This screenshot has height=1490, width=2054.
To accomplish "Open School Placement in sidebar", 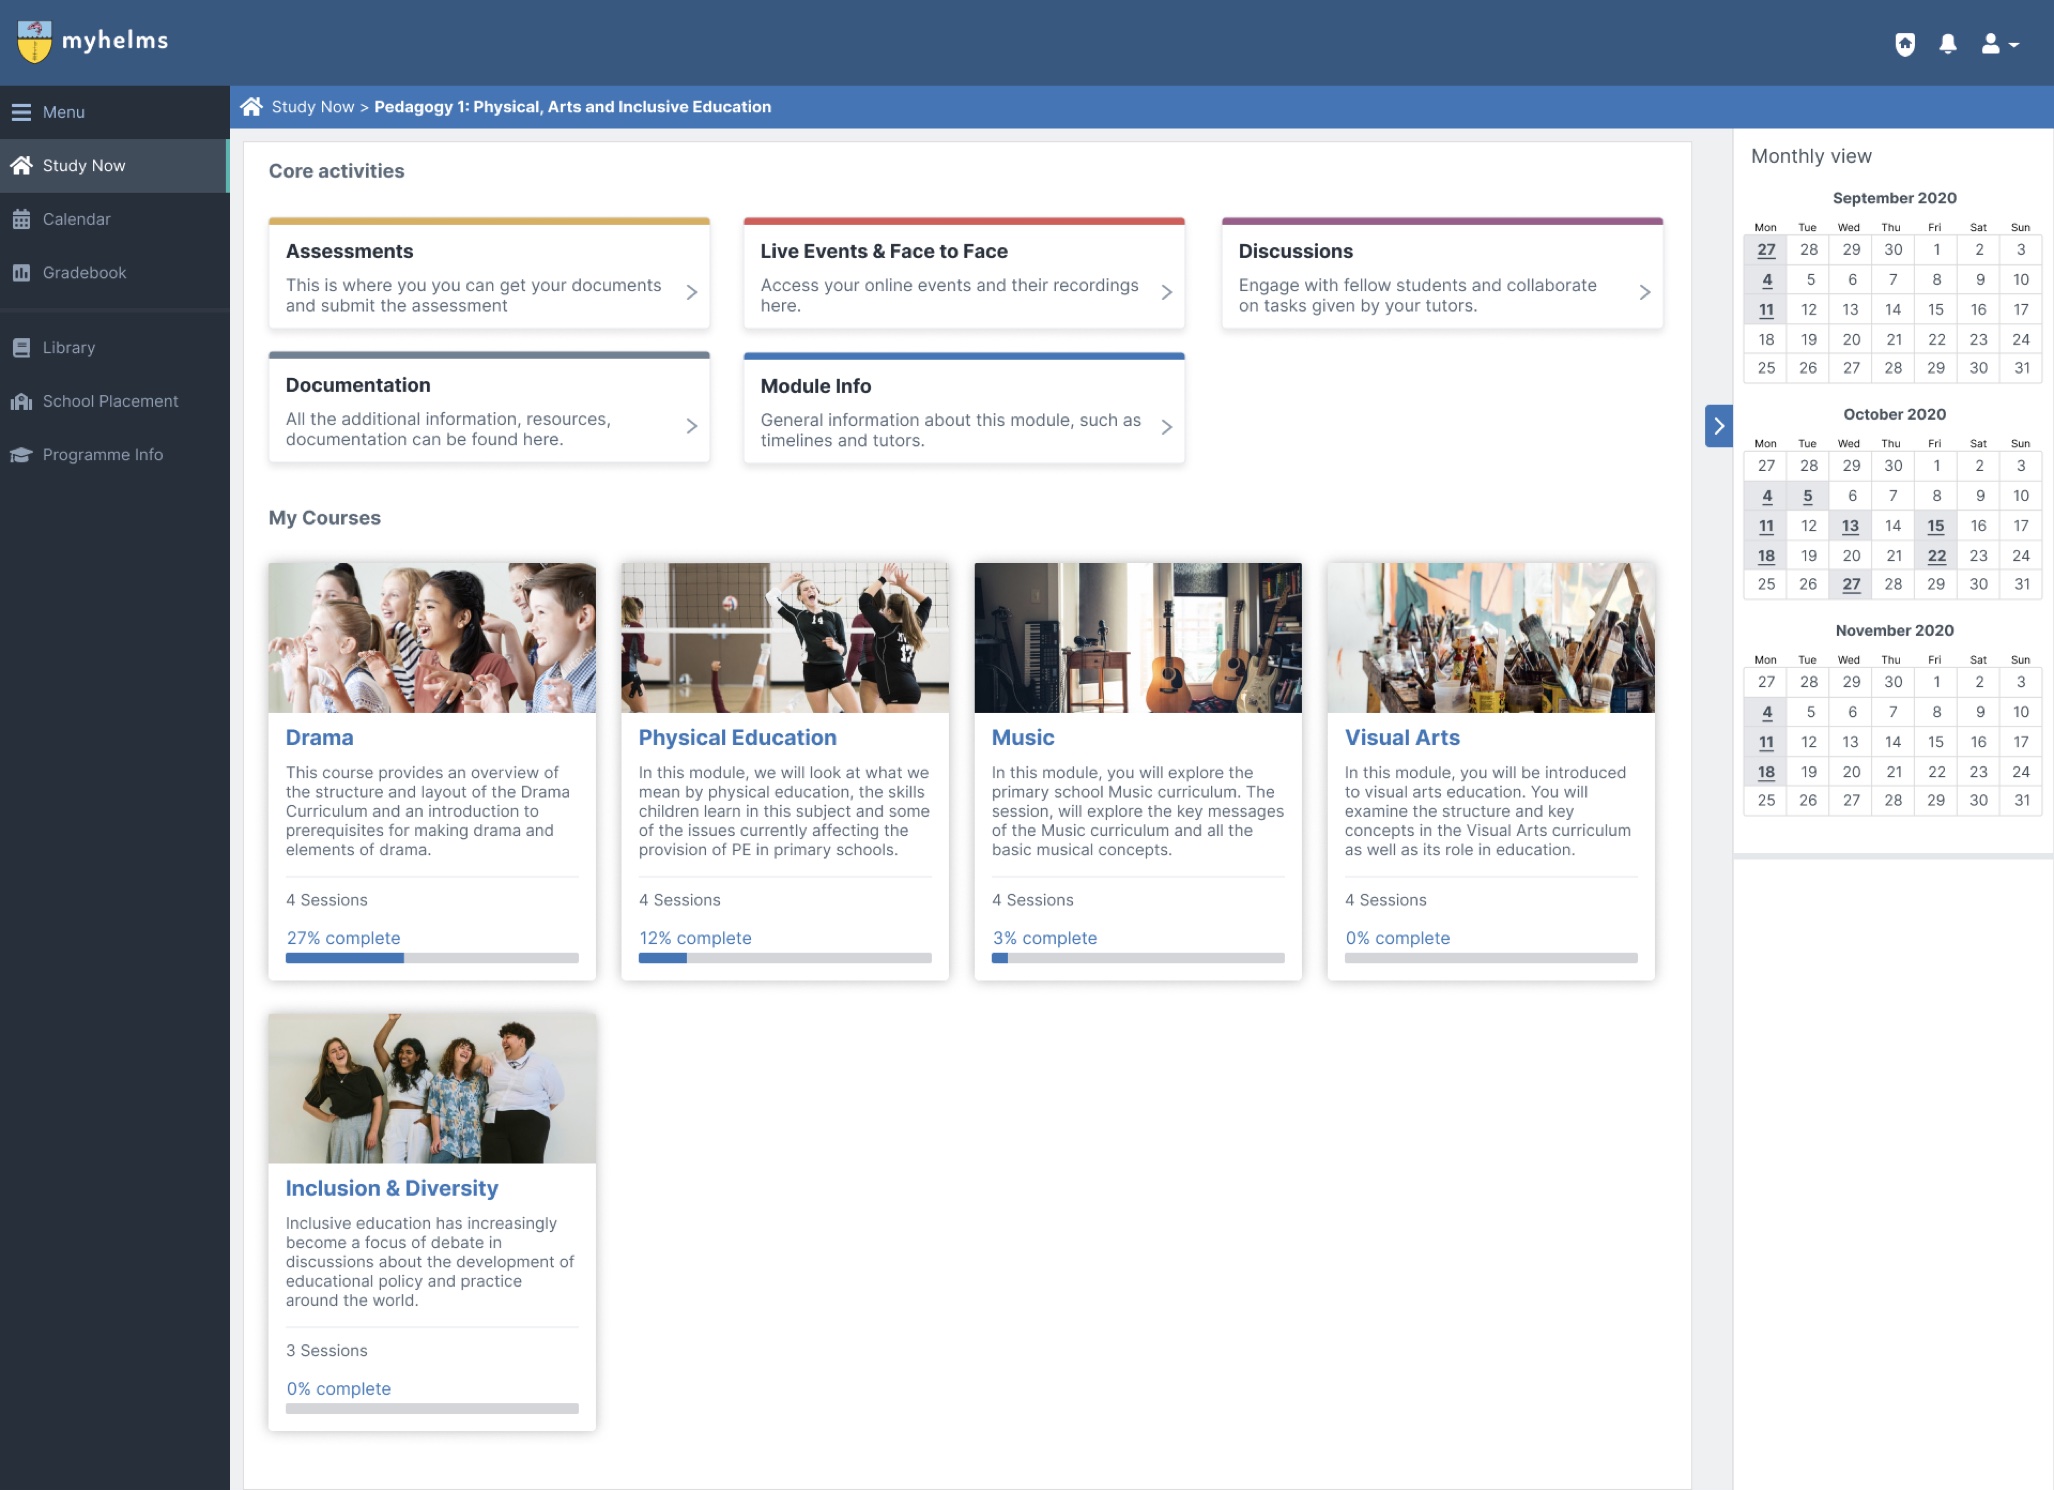I will point(110,401).
